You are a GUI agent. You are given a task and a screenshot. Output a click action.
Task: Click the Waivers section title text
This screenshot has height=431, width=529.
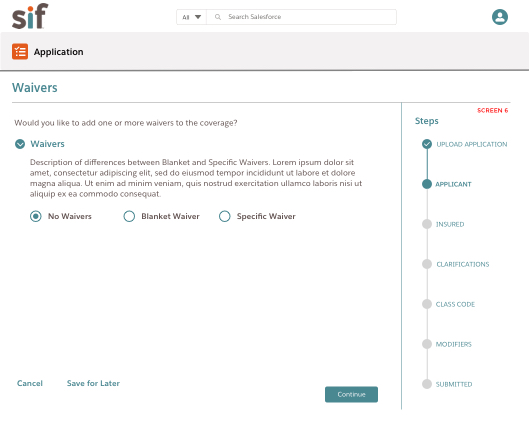tap(47, 144)
